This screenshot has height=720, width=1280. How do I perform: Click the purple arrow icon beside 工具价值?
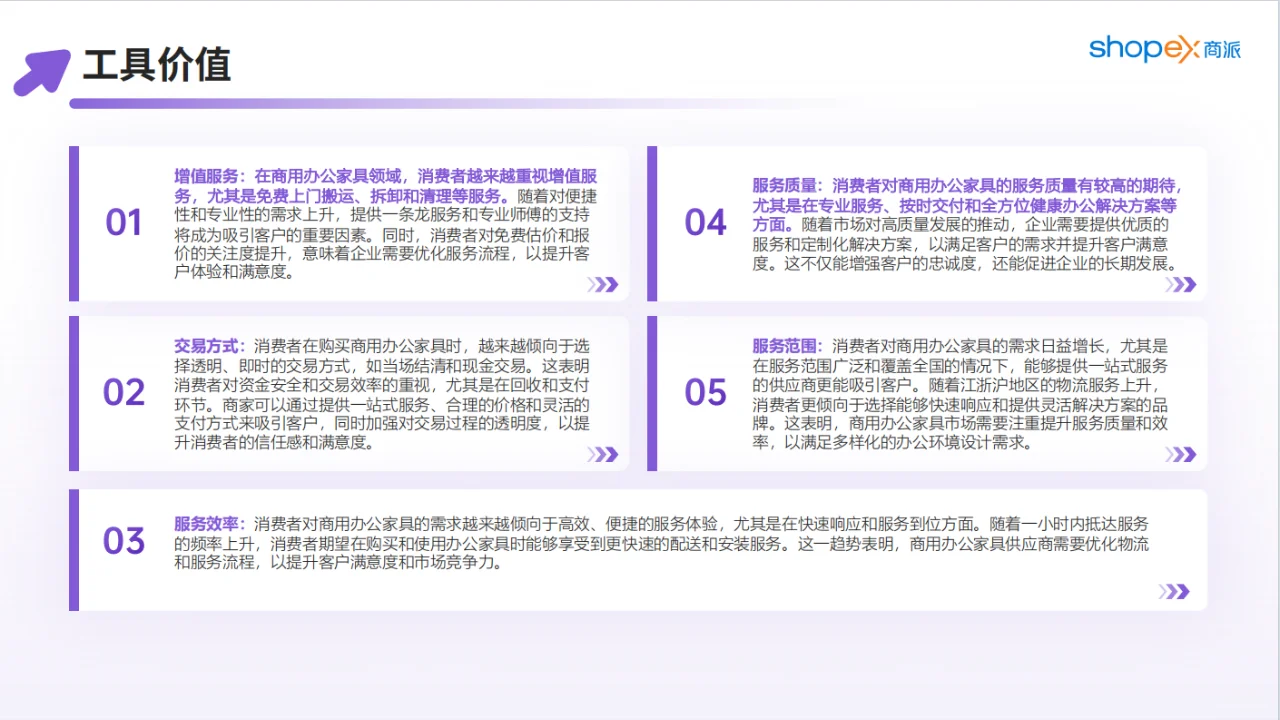42,72
